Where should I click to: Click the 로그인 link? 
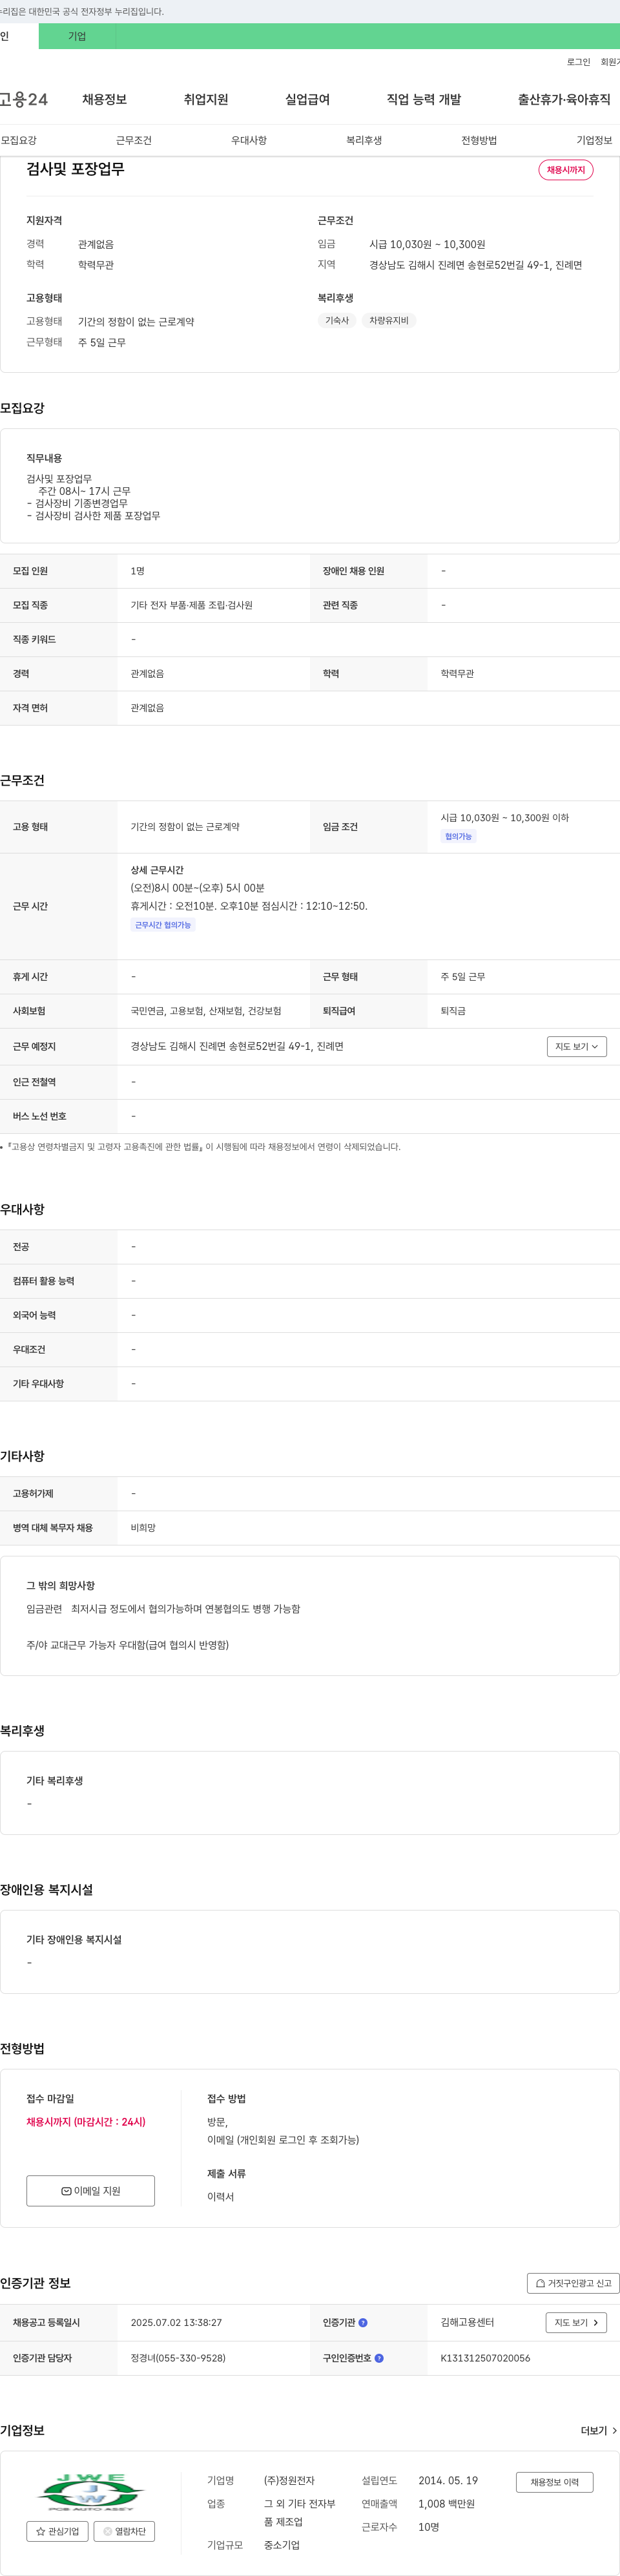point(578,62)
